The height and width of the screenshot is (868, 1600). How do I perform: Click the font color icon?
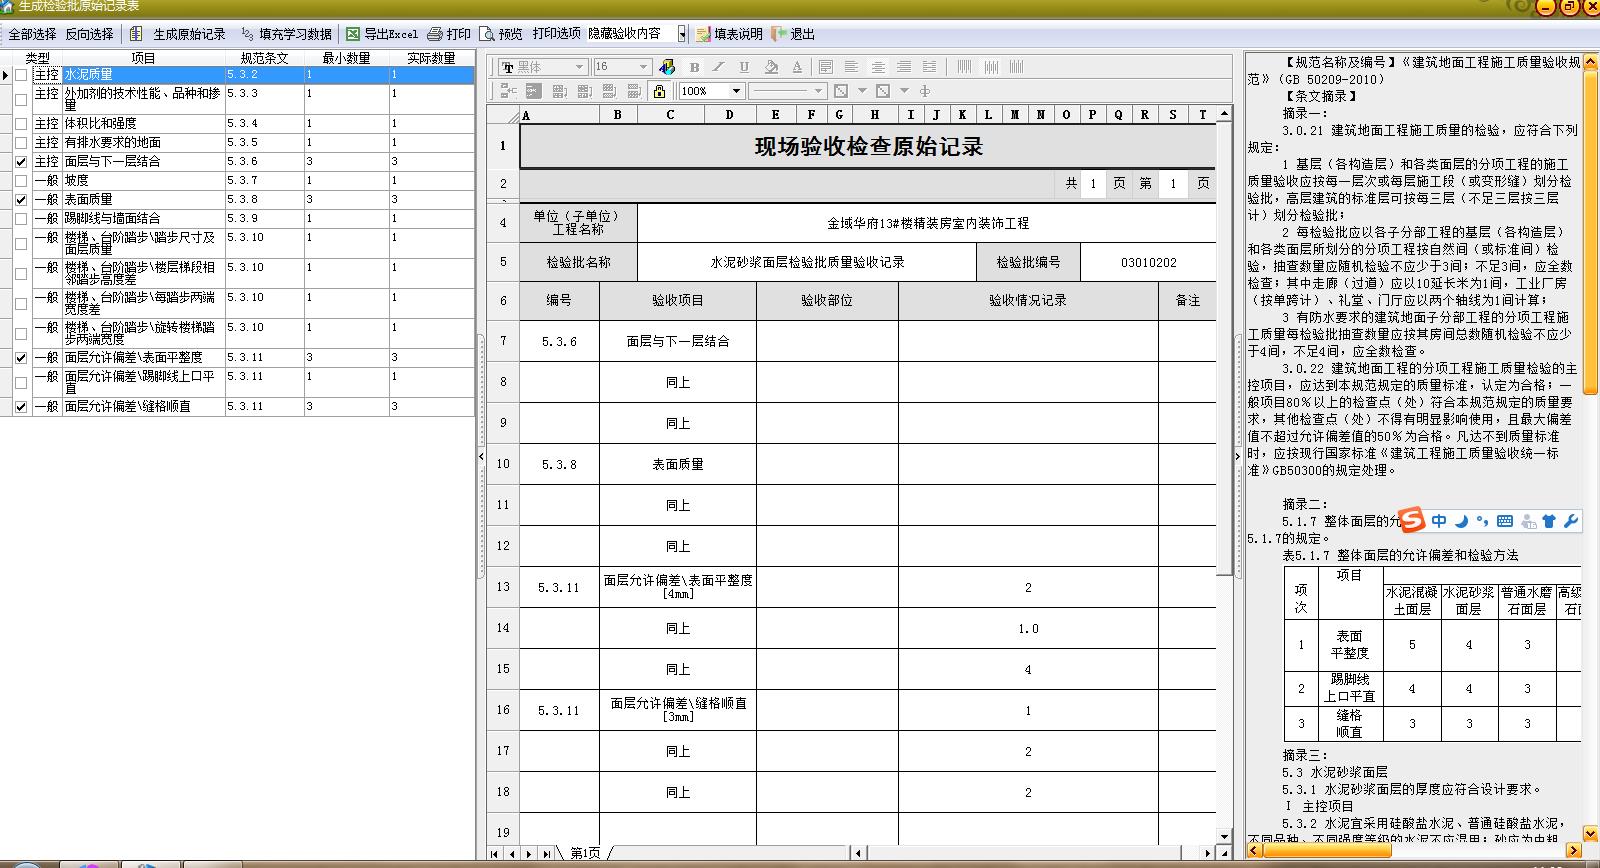(796, 67)
